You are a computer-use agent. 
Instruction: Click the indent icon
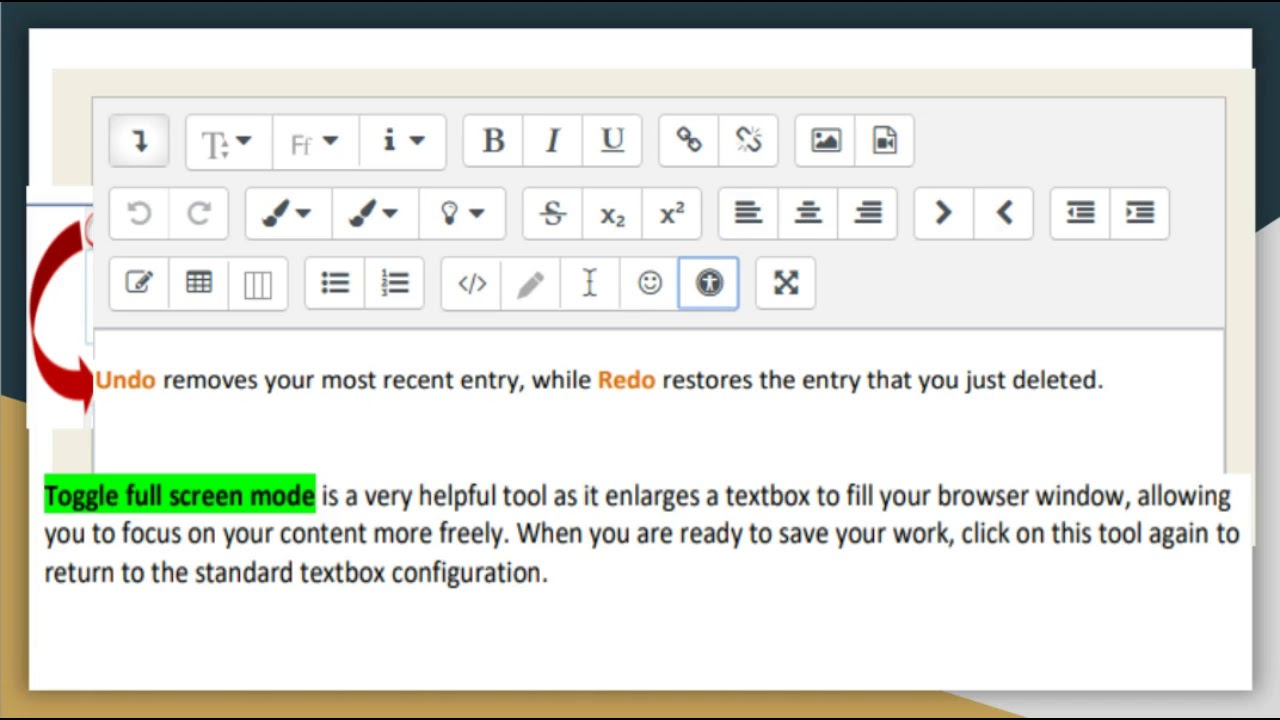(1140, 213)
